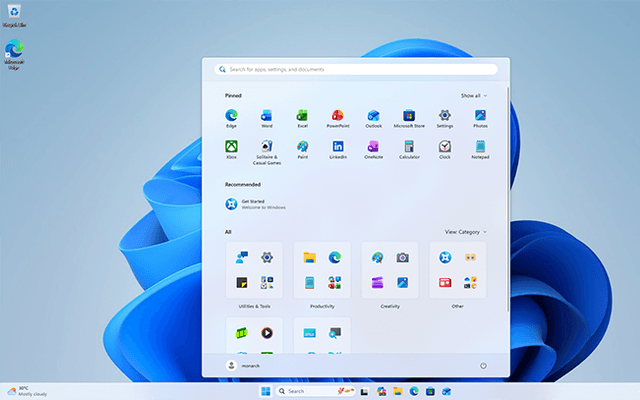Expand the Other folder overflow icon
Viewport: 640px width, 400px height.
click(470, 282)
